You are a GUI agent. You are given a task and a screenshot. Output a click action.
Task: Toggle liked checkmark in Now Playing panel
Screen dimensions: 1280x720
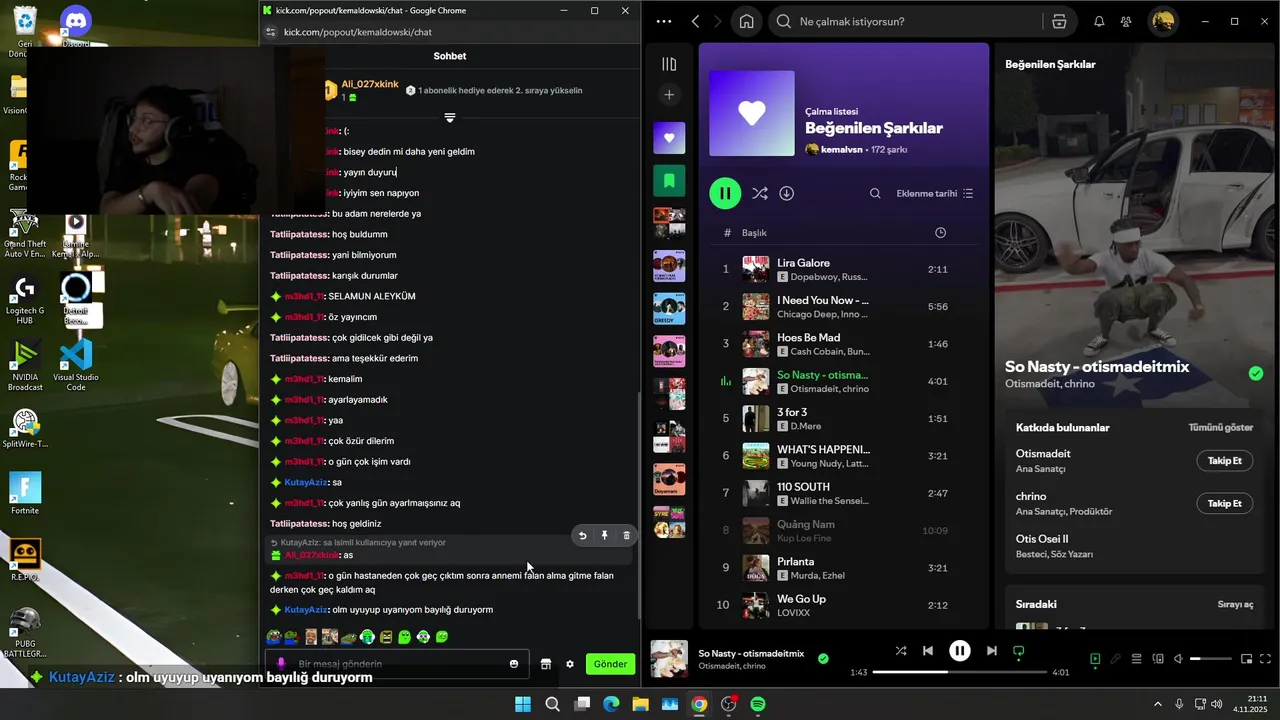(1256, 374)
